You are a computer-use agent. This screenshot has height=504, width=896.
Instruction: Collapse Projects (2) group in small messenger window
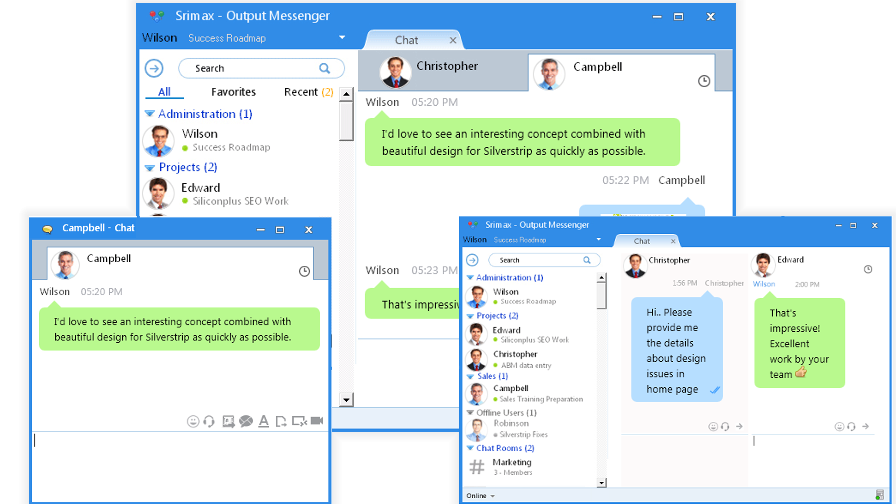pyautogui.click(x=470, y=315)
